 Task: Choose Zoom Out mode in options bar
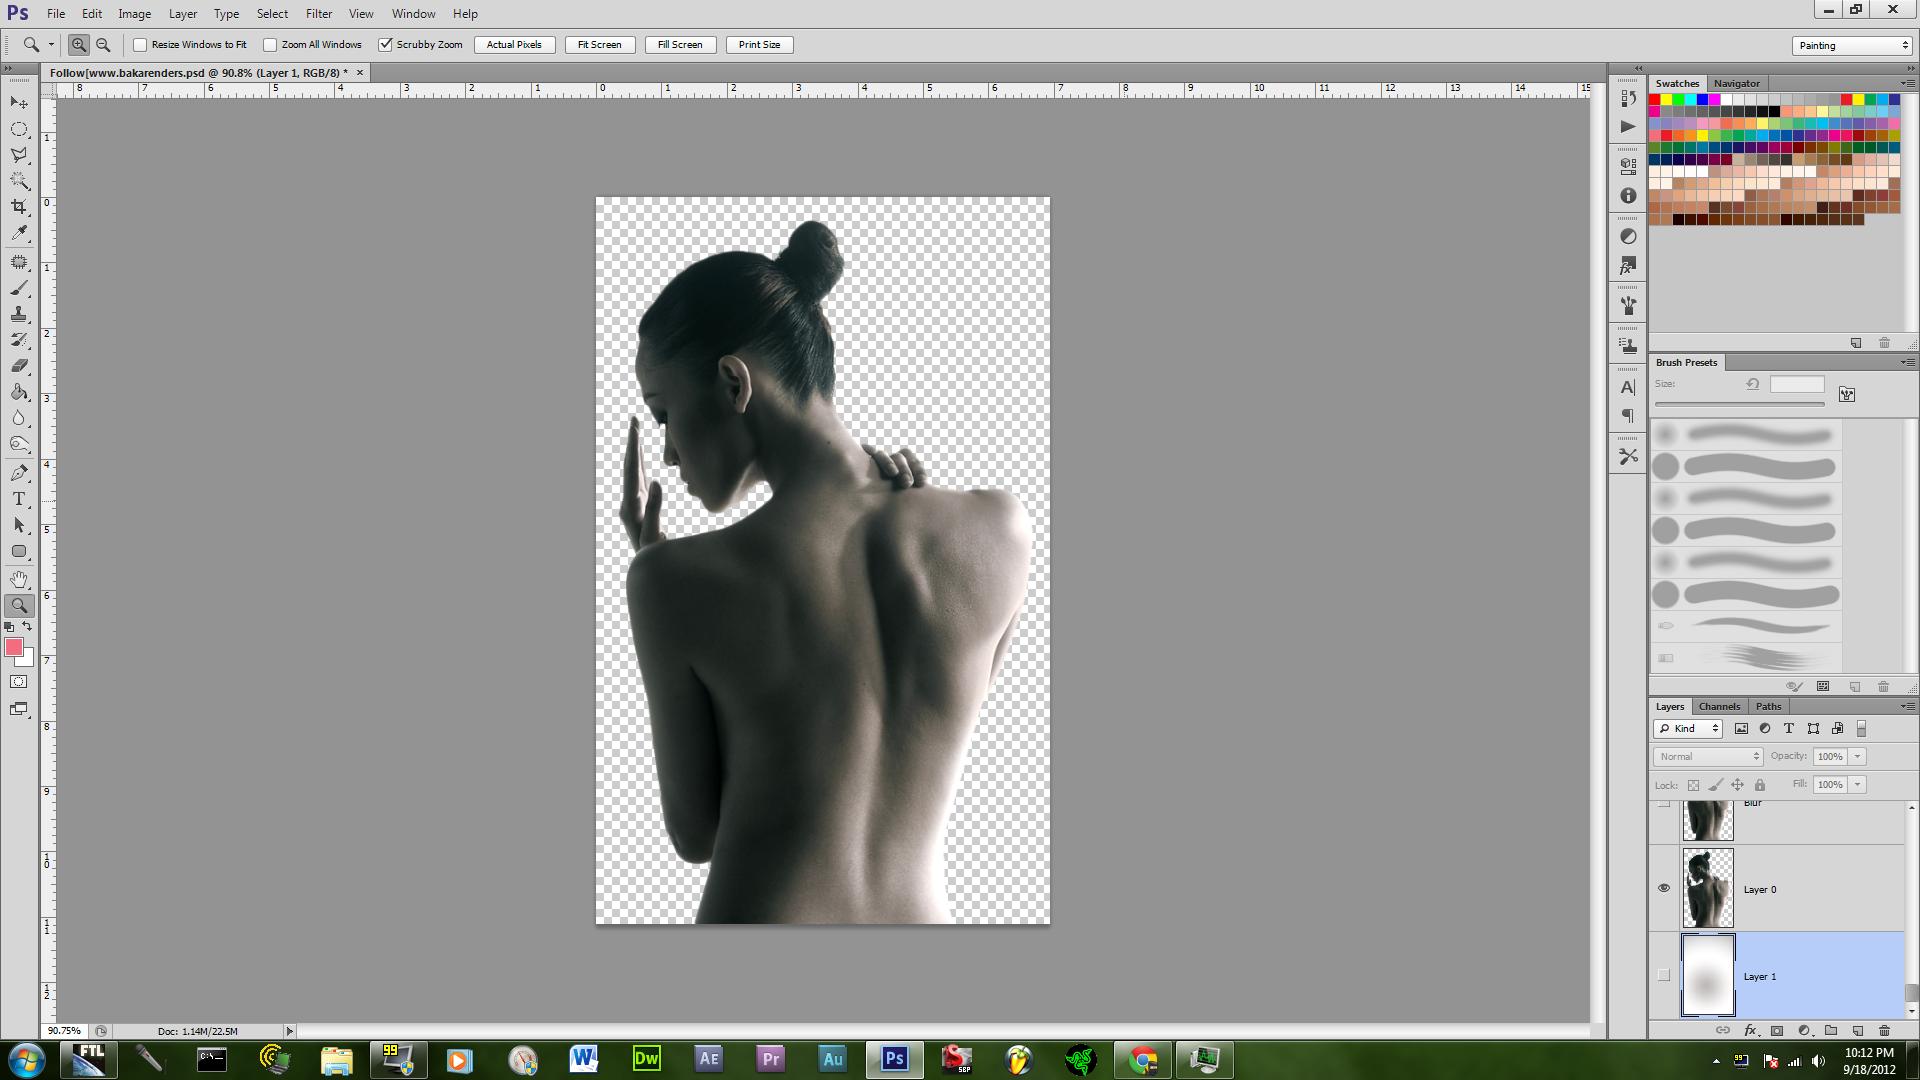103,45
